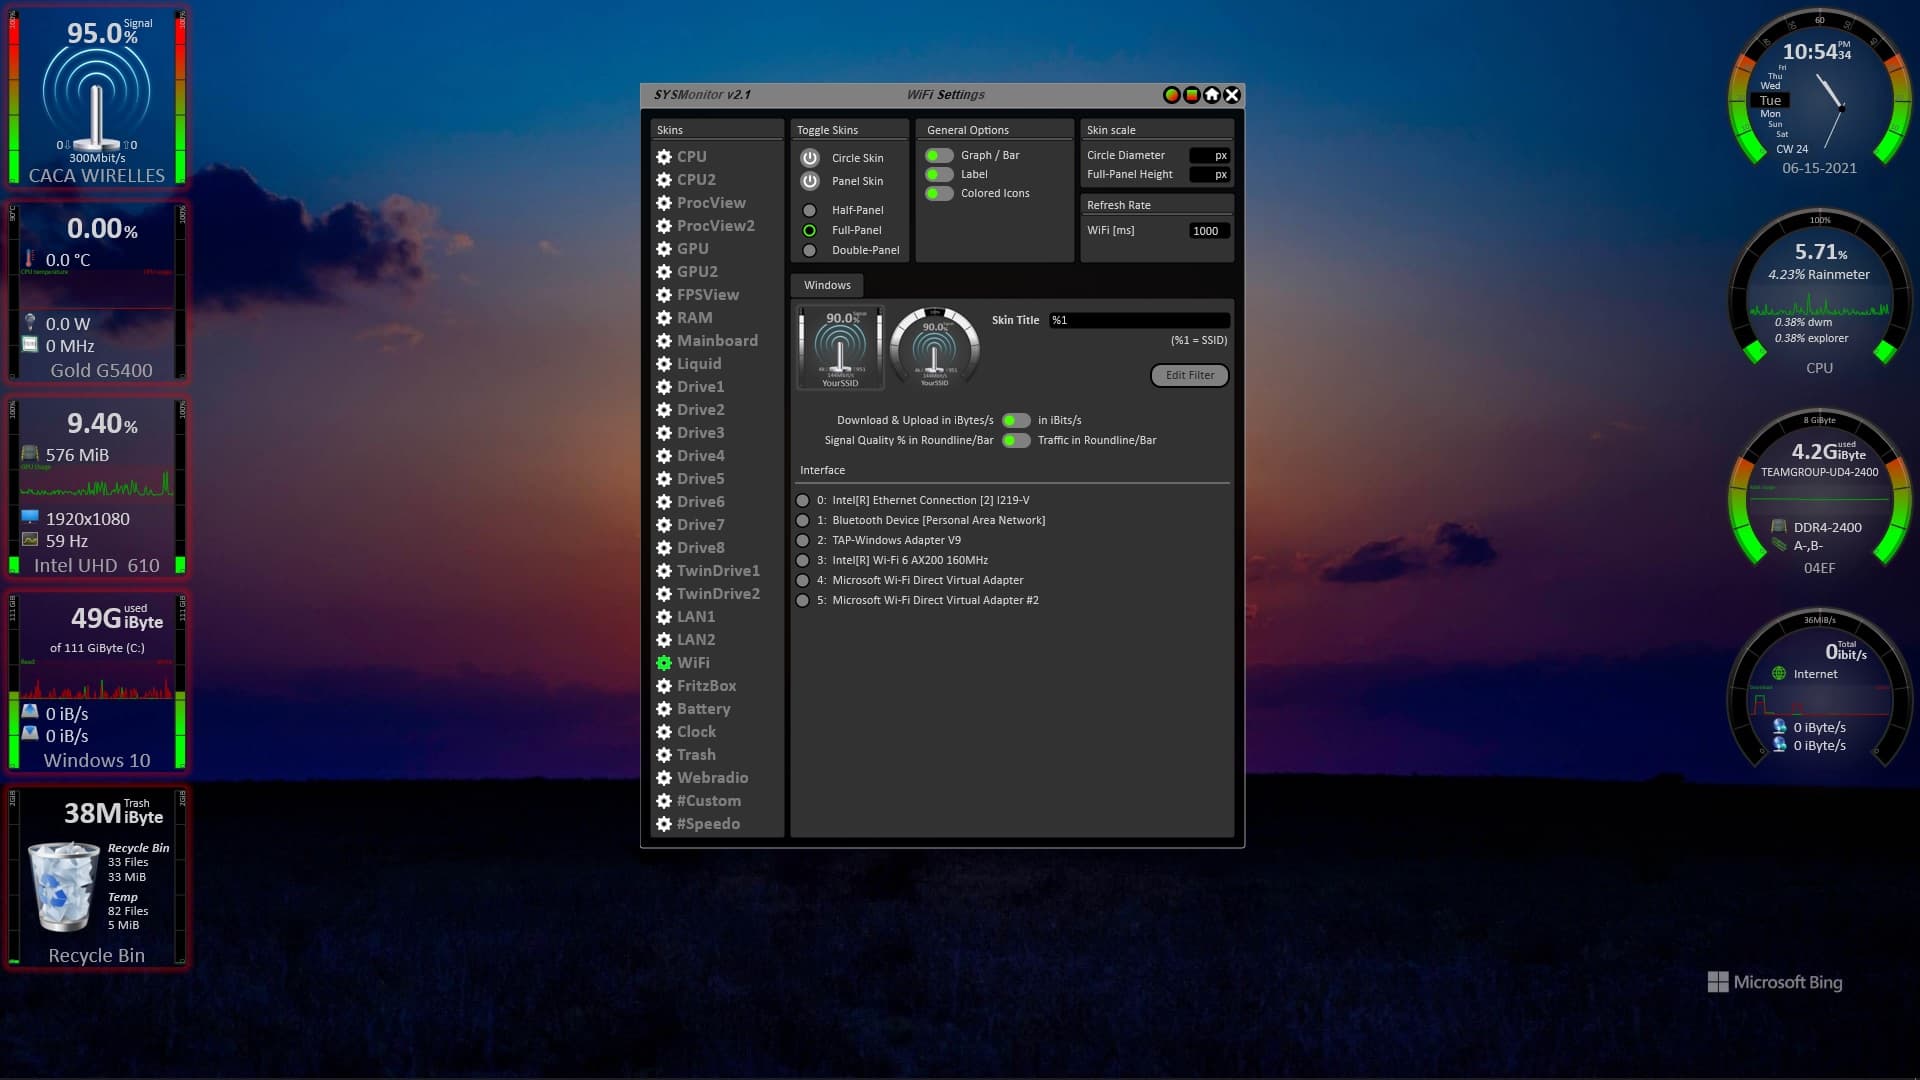Open the Mainboard skin settings gear
The image size is (1920, 1080).
click(x=664, y=341)
